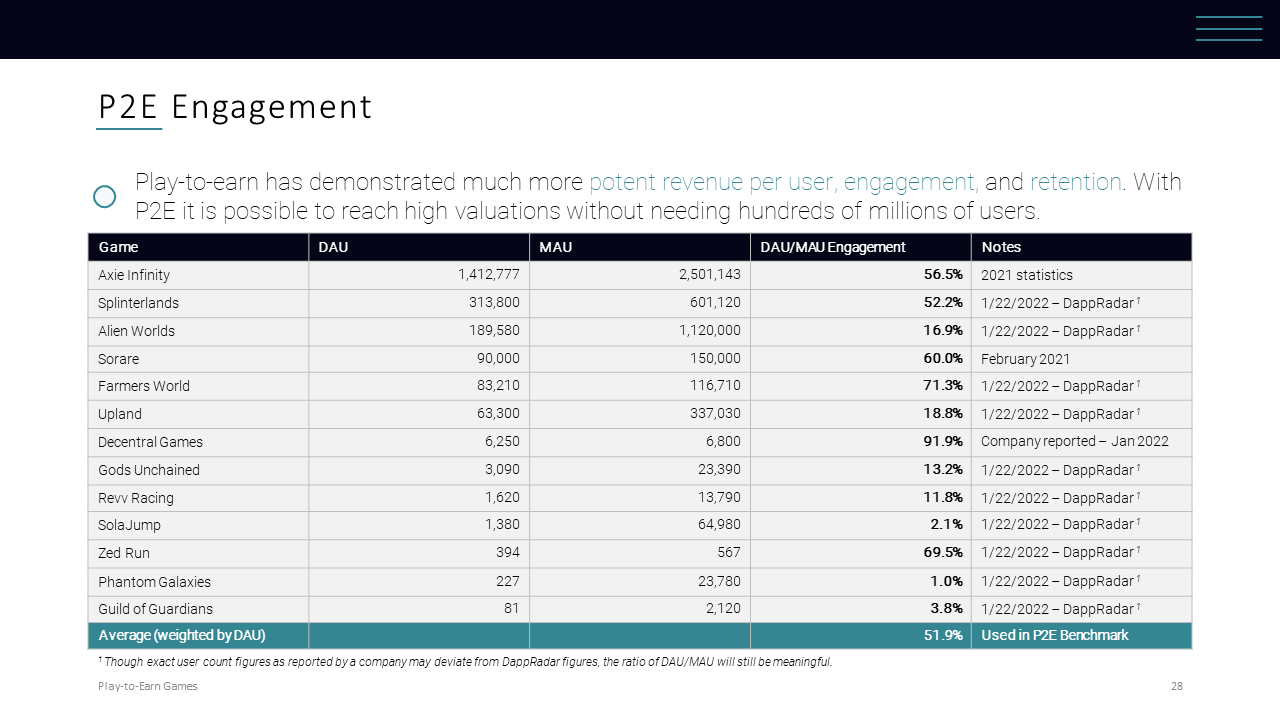Click the P2E Engagement title

[x=235, y=107]
